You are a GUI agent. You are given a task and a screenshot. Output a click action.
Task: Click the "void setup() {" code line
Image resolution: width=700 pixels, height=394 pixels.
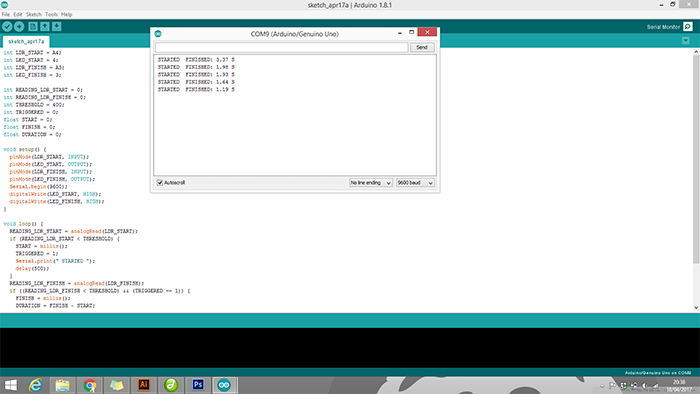25,149
